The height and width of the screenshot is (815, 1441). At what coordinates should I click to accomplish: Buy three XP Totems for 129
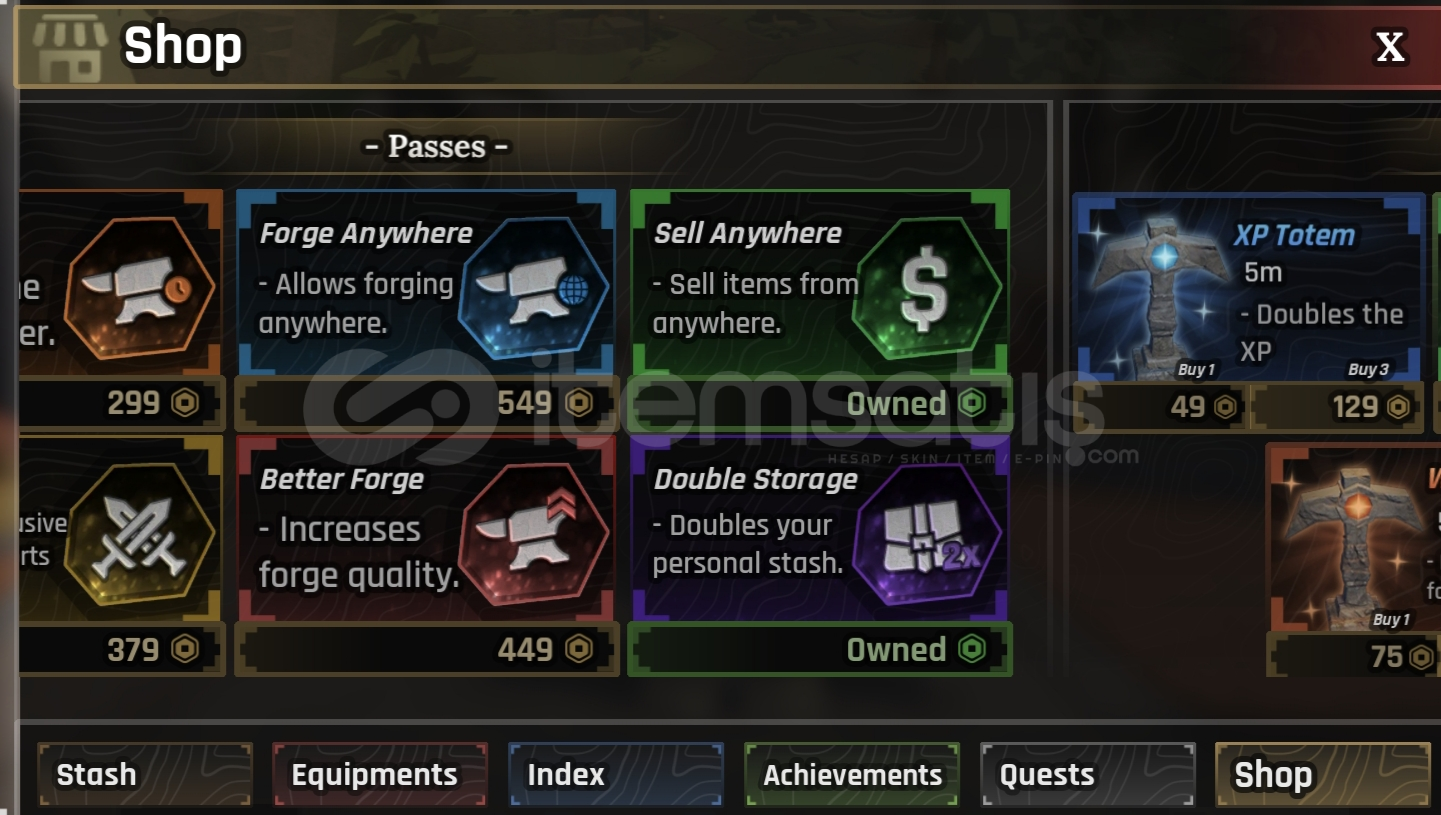click(x=1337, y=407)
